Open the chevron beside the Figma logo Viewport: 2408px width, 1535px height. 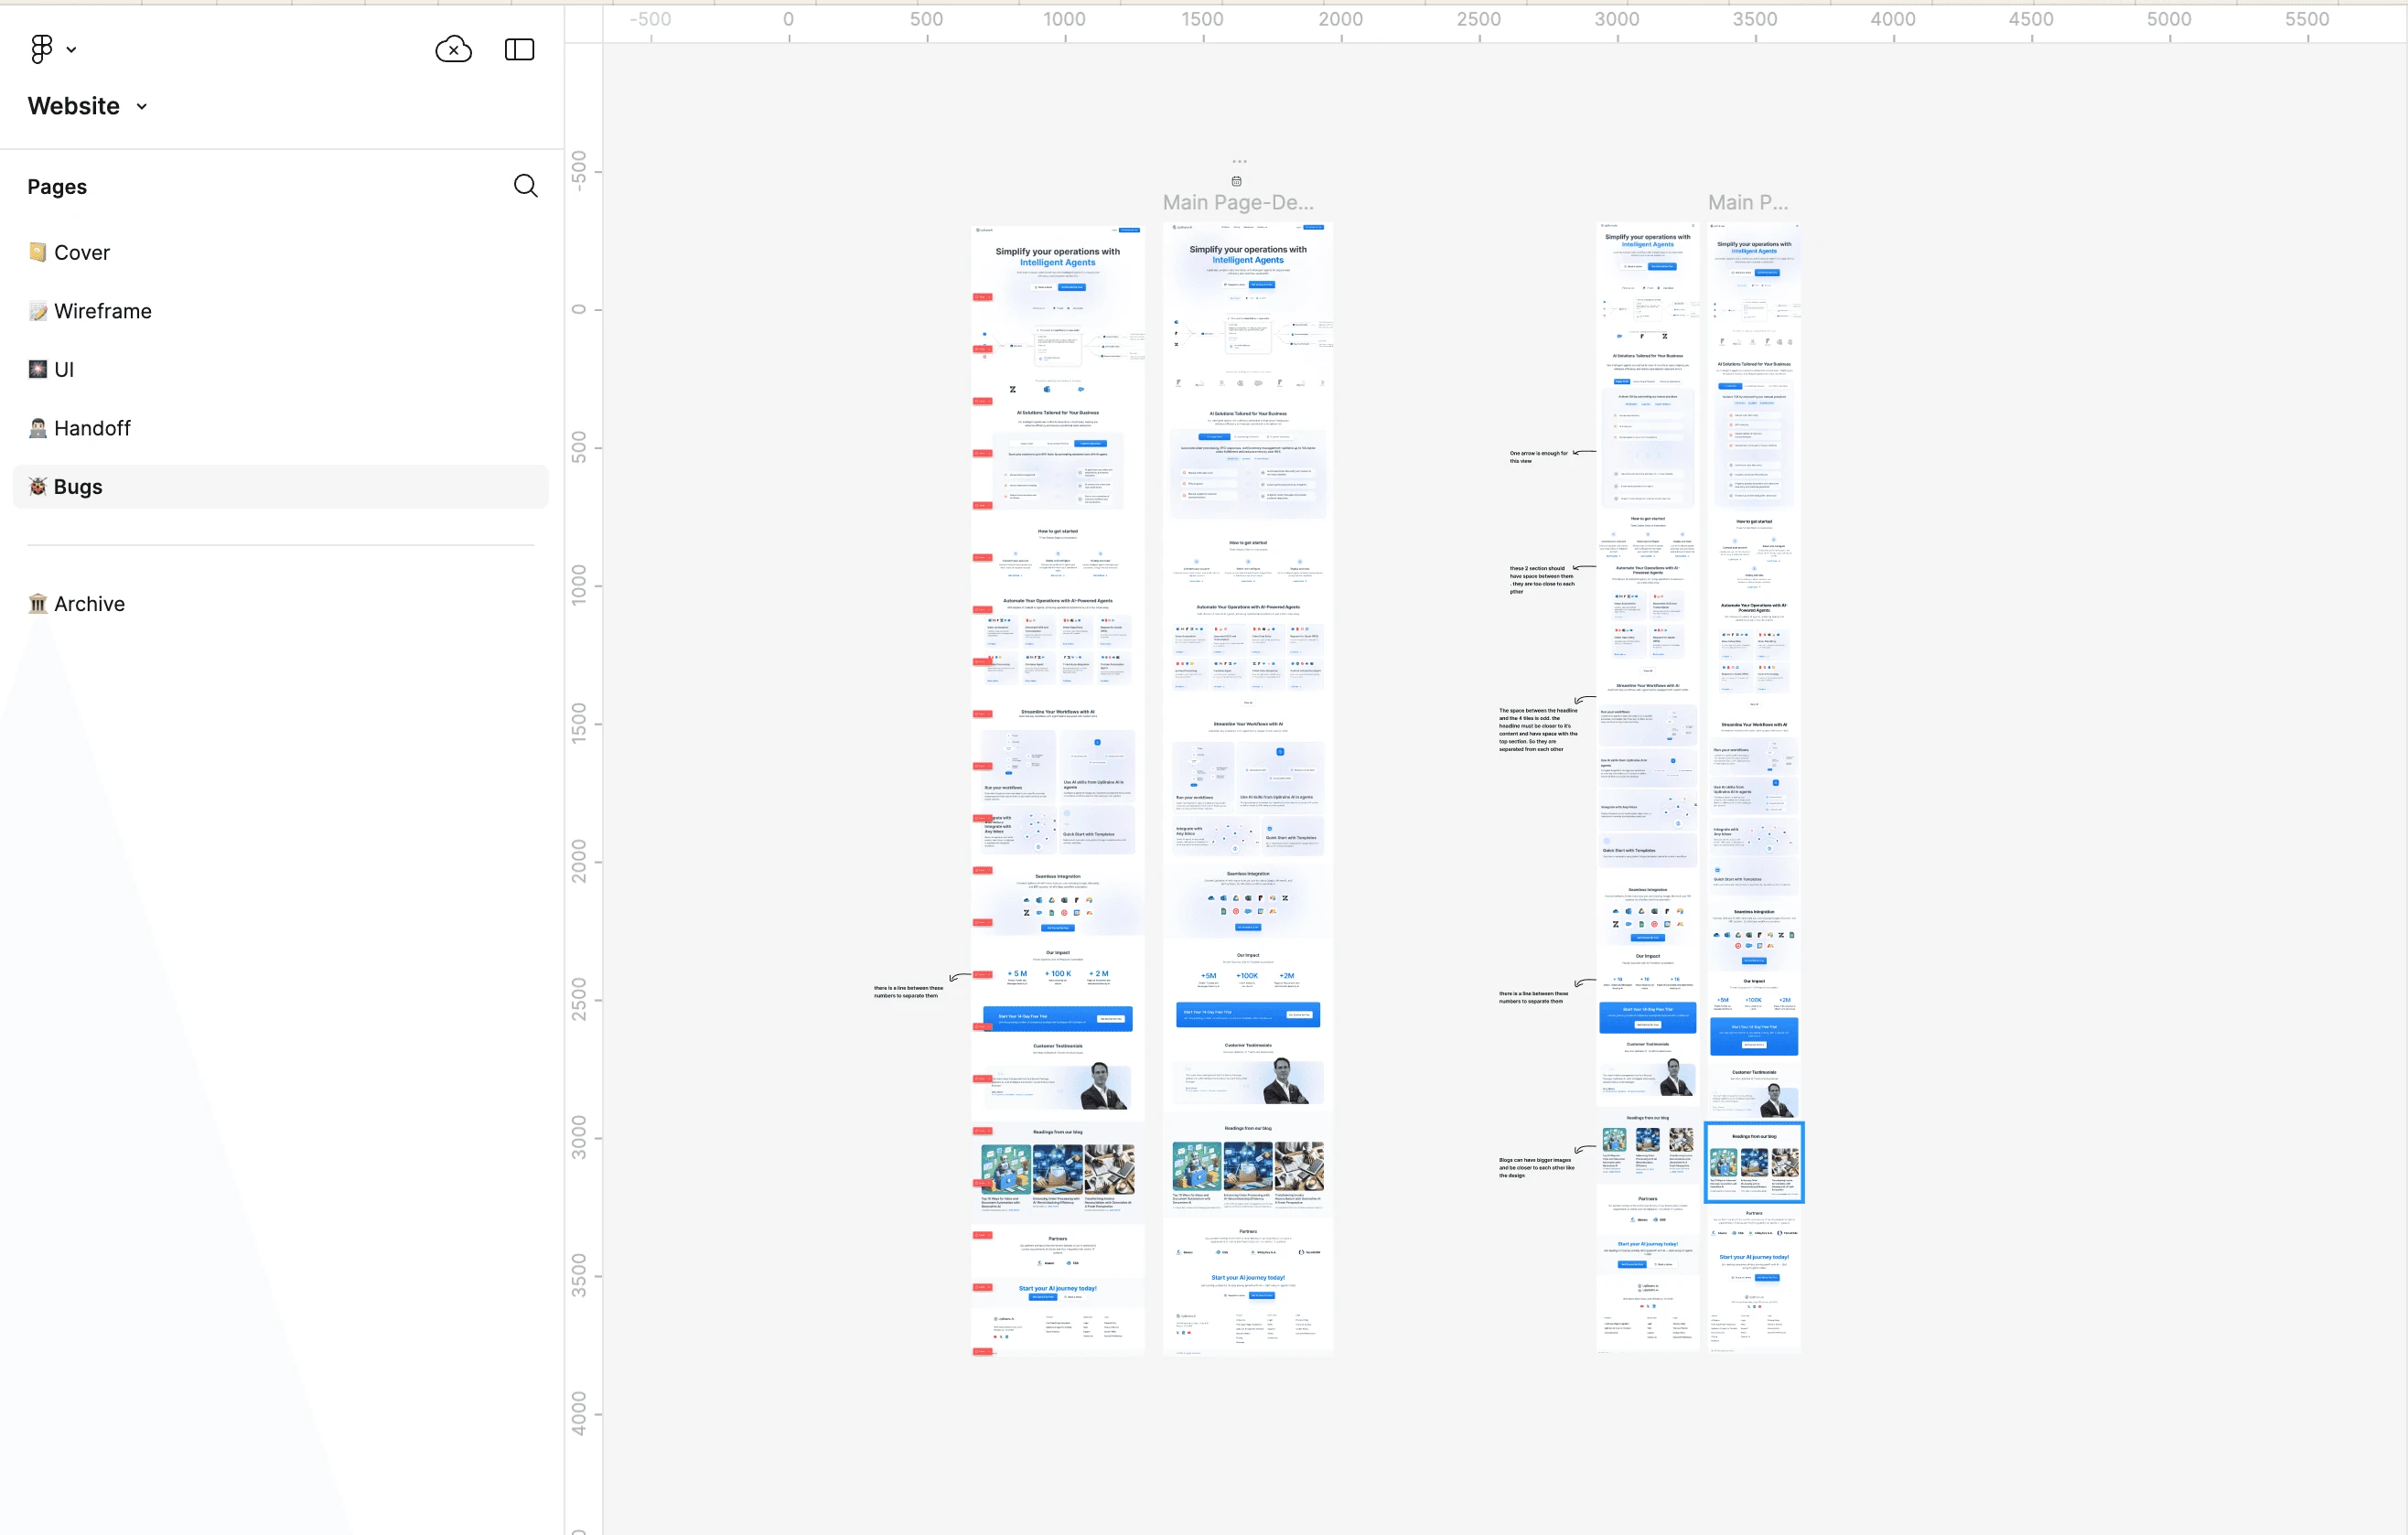click(x=71, y=49)
